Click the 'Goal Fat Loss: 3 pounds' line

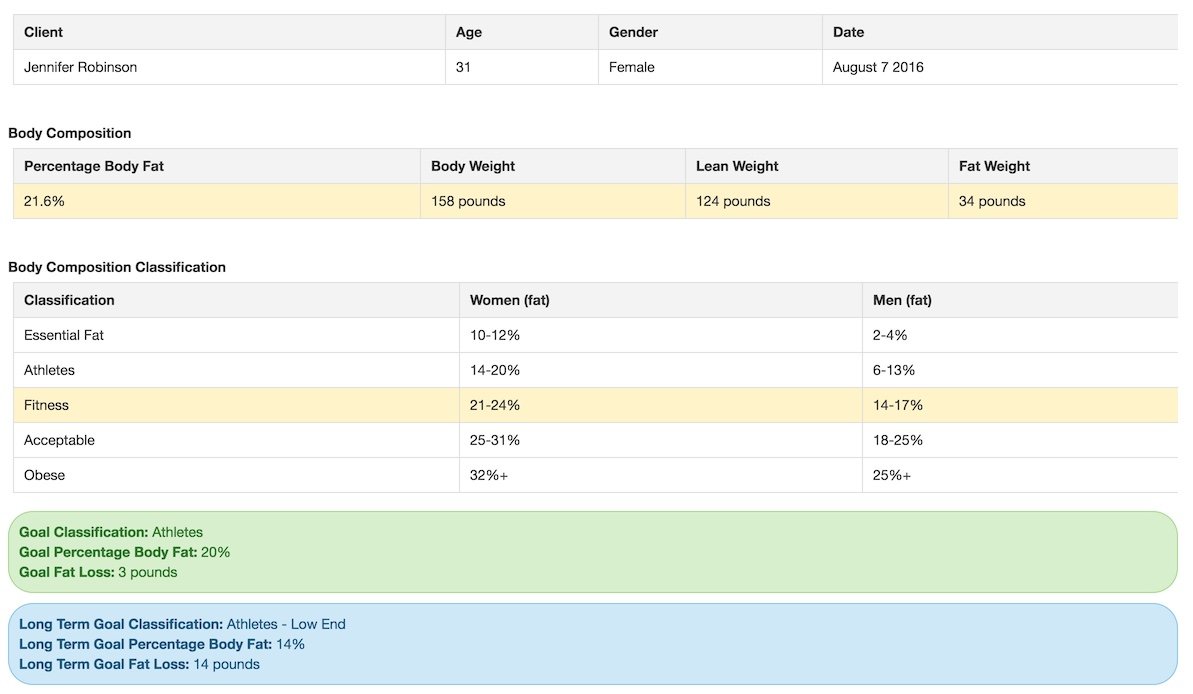point(98,572)
